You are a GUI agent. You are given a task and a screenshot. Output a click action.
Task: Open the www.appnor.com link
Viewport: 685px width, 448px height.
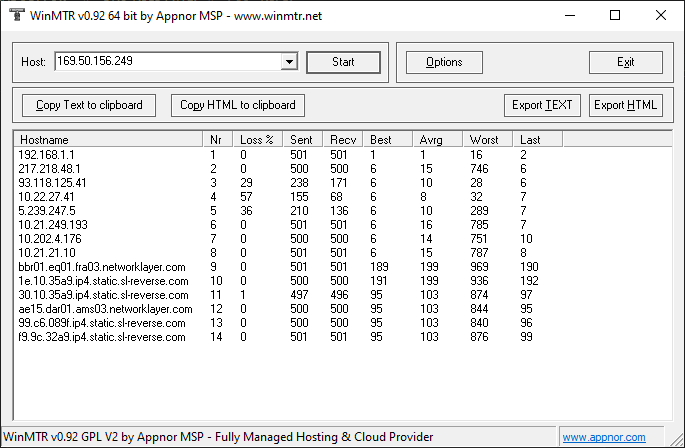[604, 437]
